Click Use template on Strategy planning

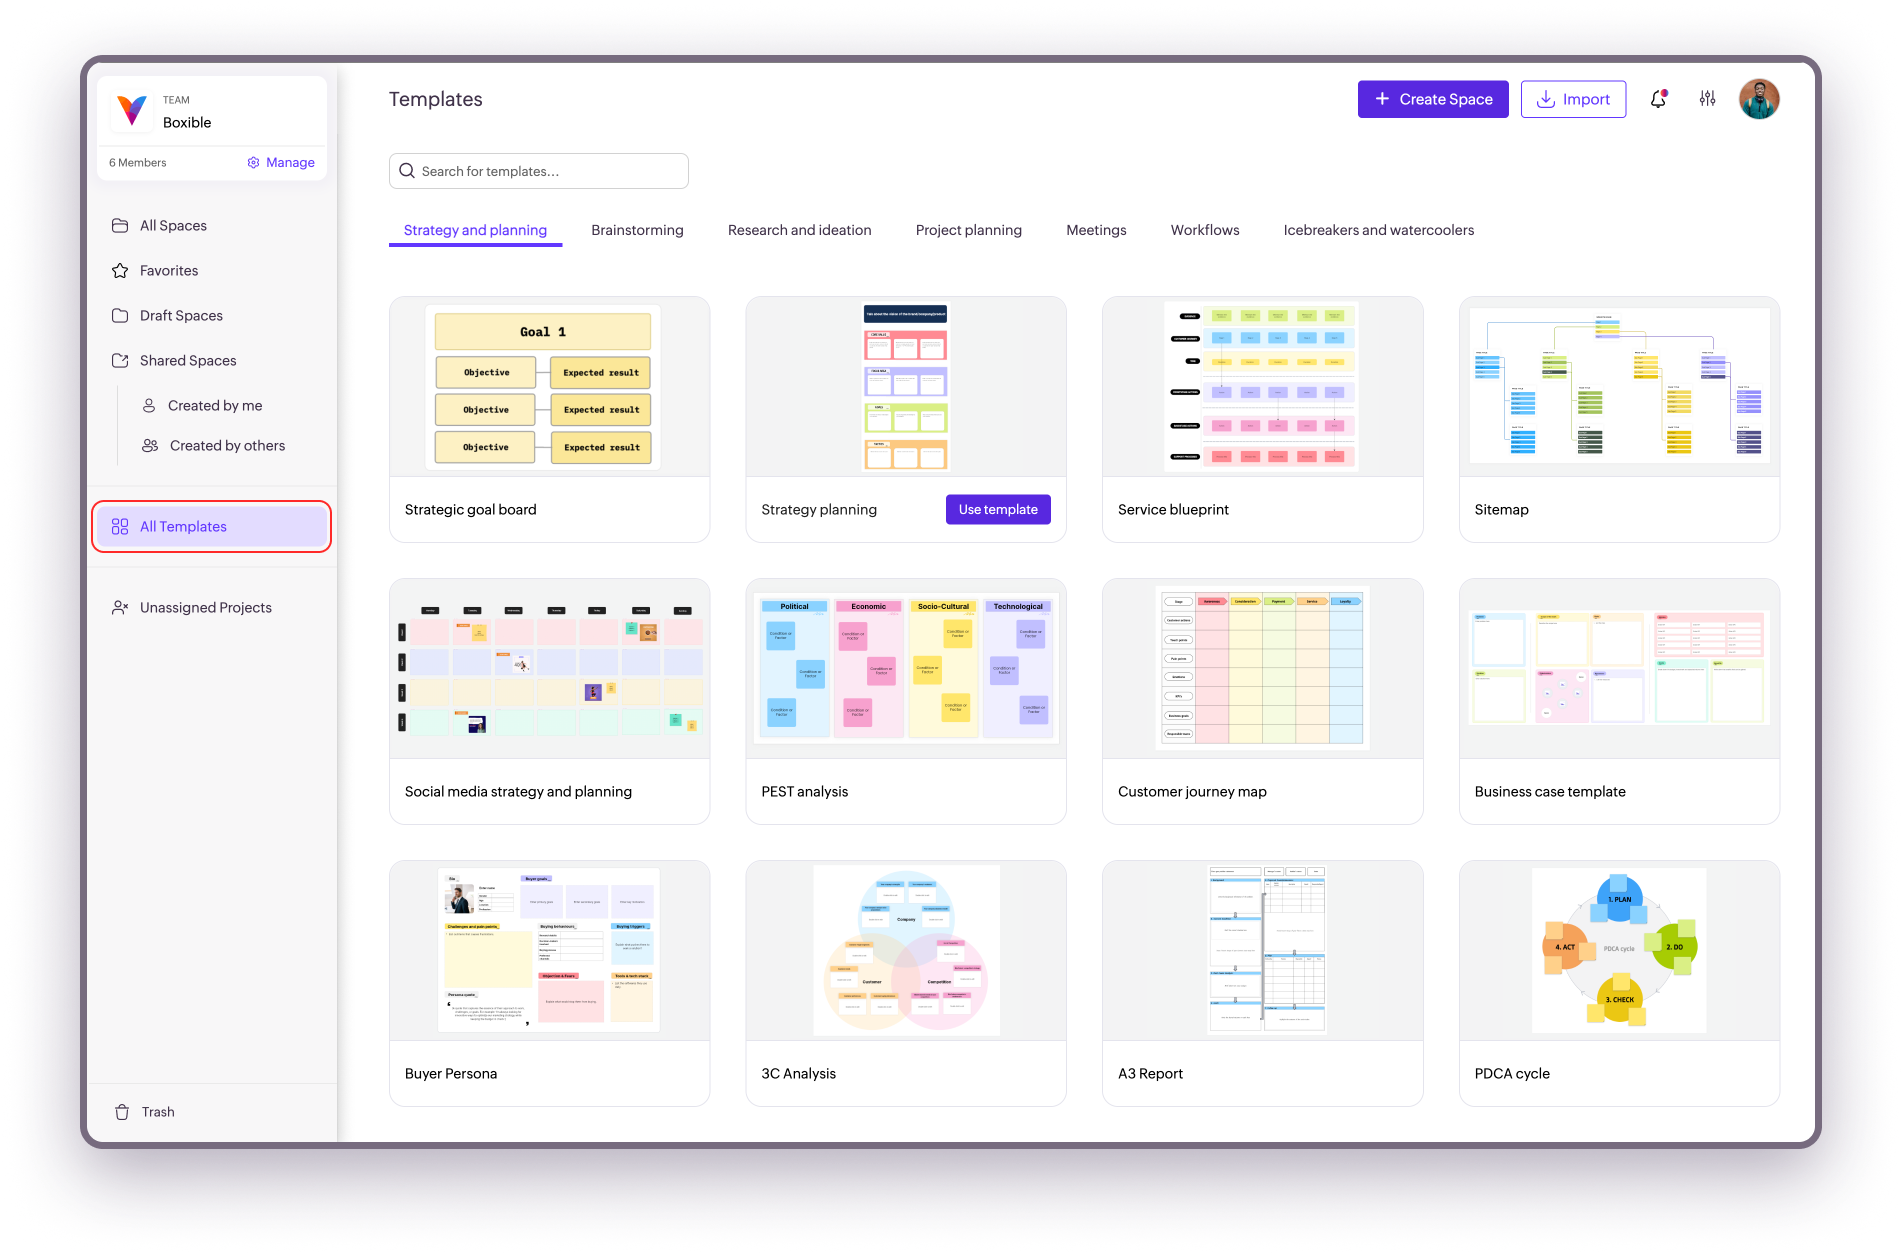pos(997,510)
